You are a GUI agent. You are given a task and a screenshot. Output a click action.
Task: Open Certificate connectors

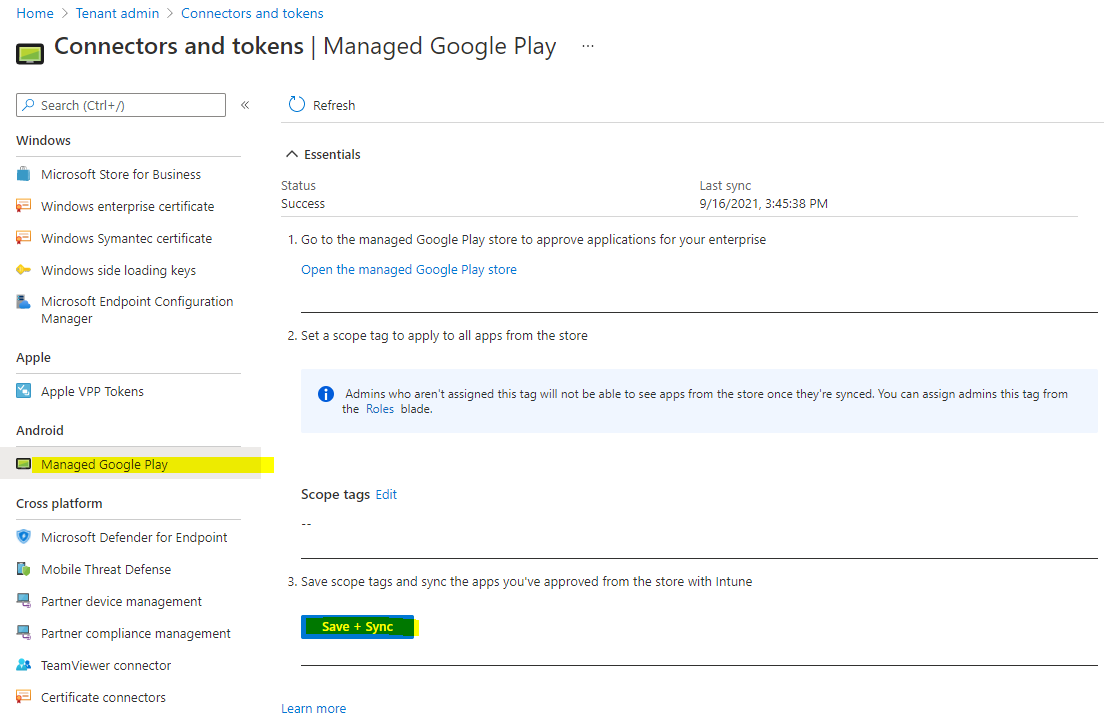(x=104, y=697)
